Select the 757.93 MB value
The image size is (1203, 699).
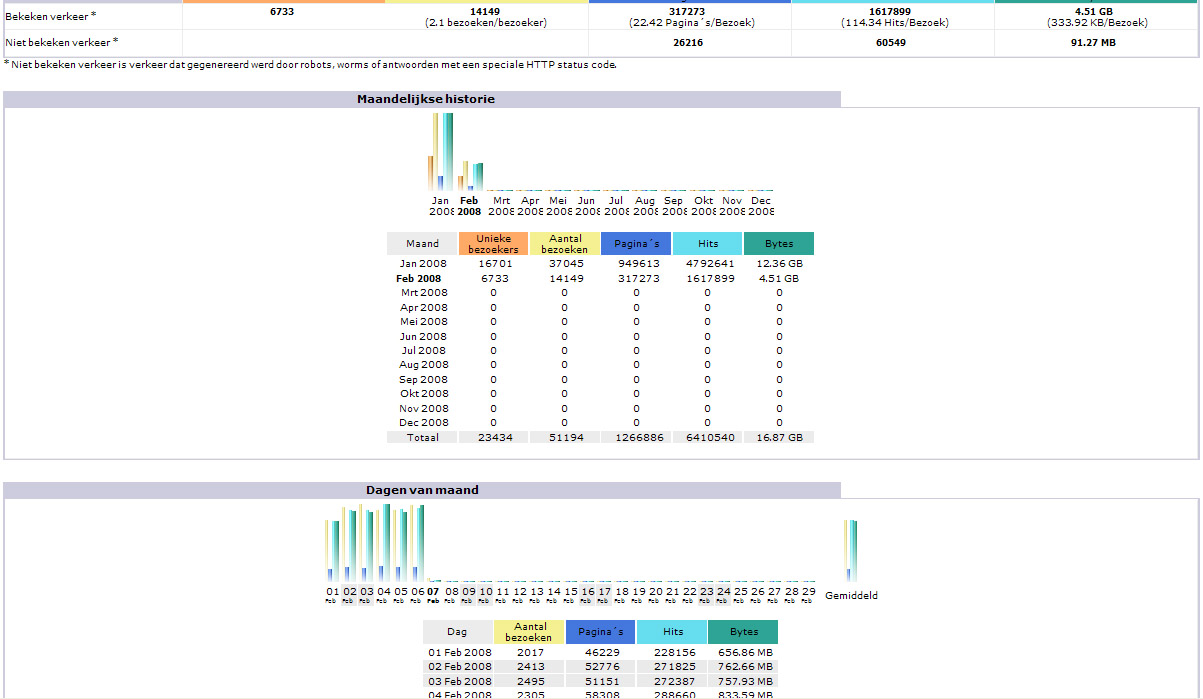pos(746,681)
